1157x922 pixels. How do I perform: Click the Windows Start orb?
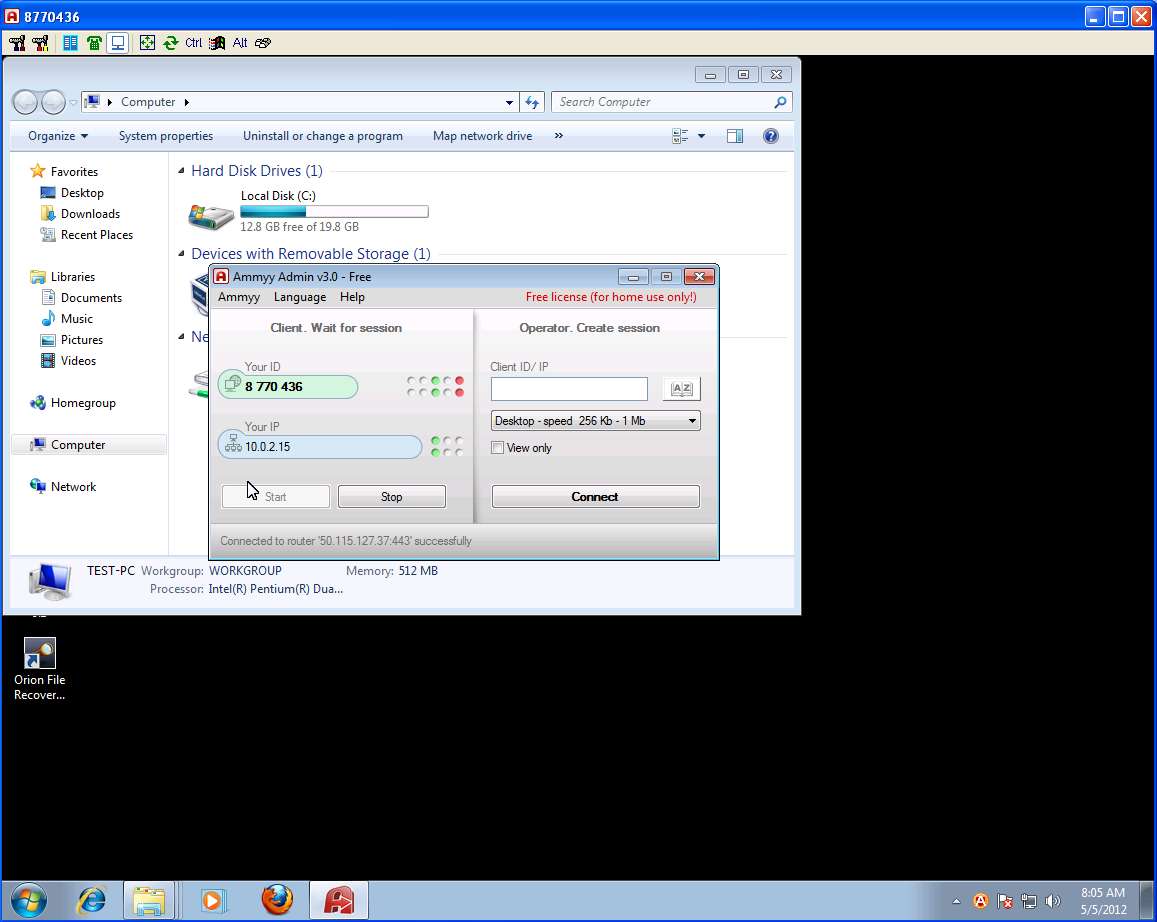coord(30,901)
